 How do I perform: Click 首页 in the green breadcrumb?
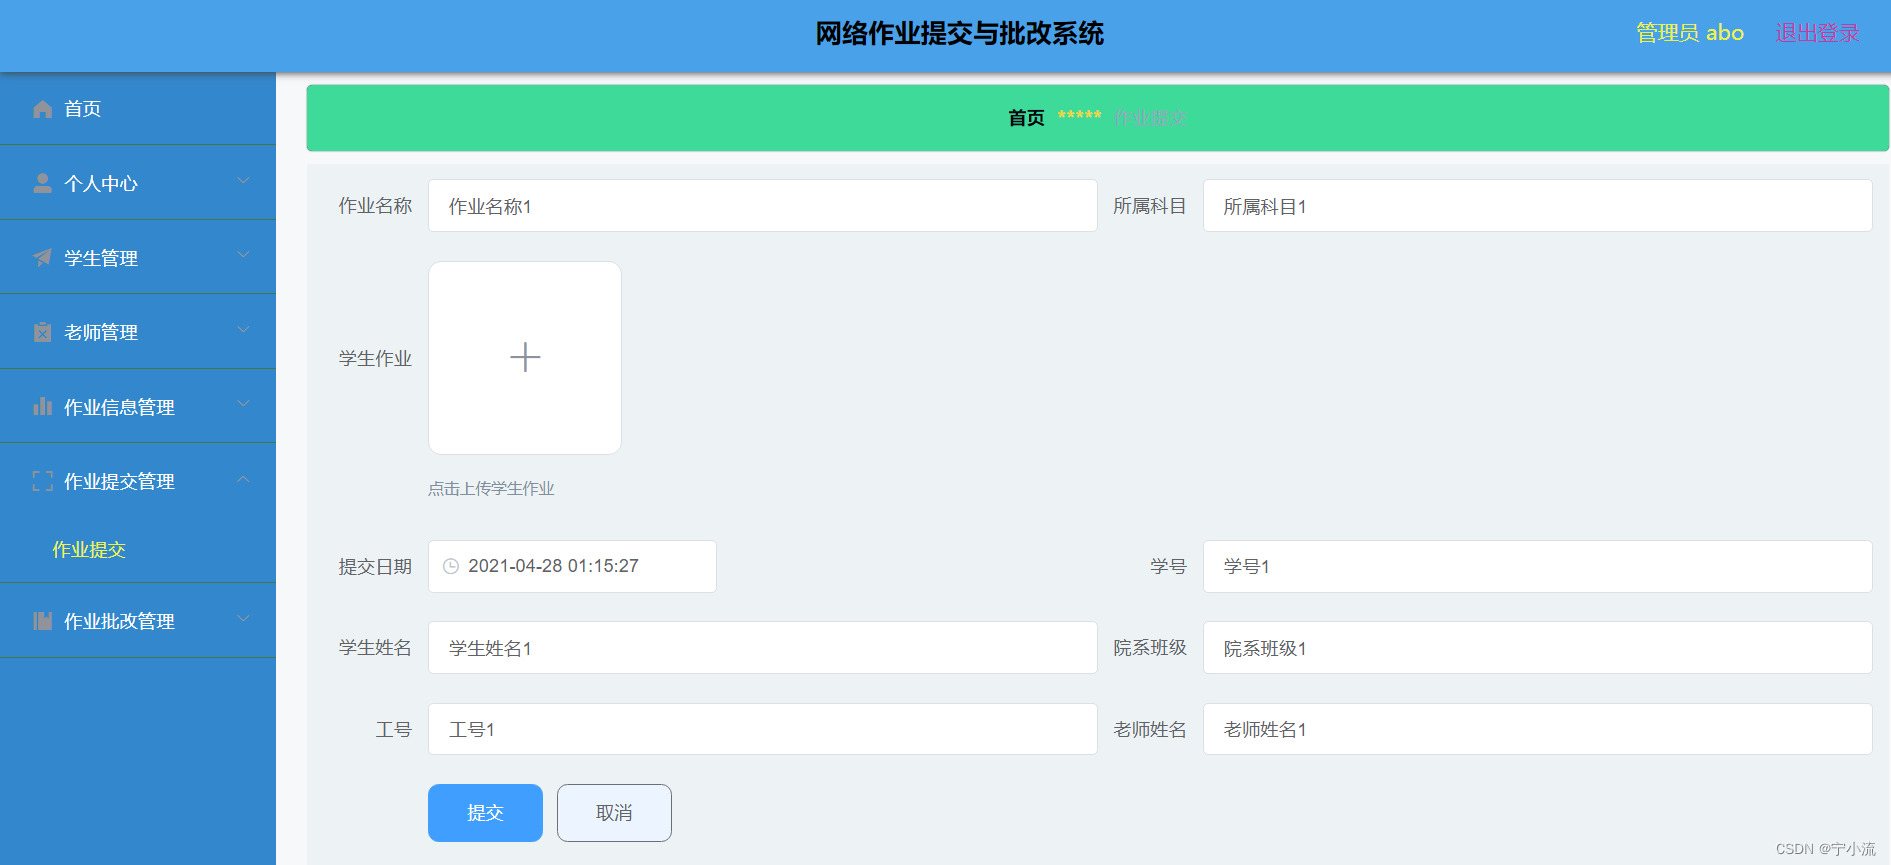[1026, 118]
